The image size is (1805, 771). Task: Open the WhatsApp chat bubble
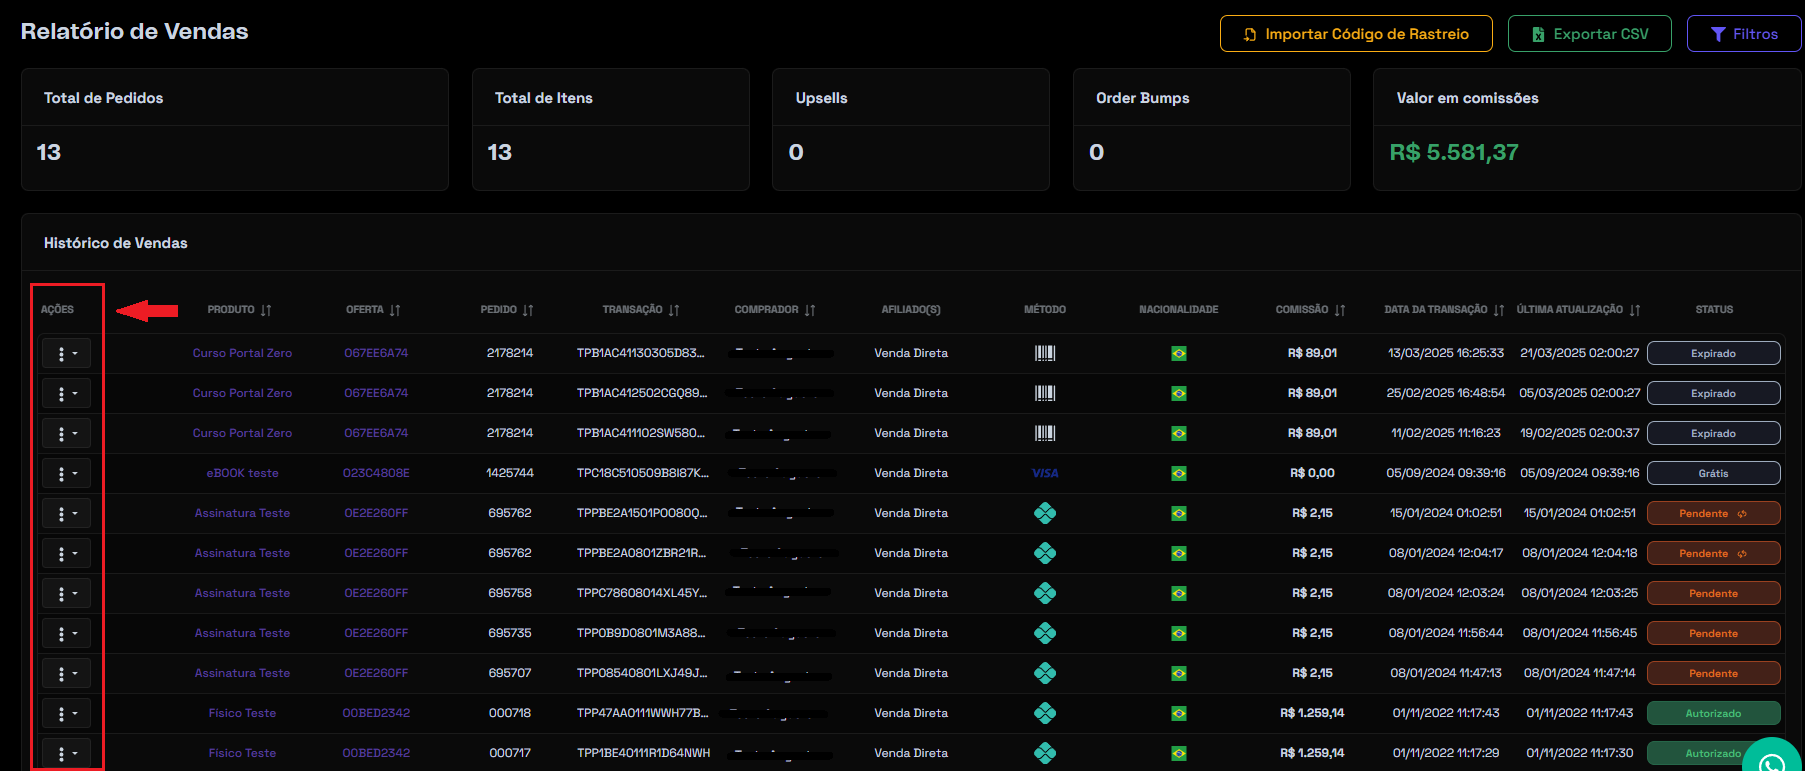coord(1772,761)
